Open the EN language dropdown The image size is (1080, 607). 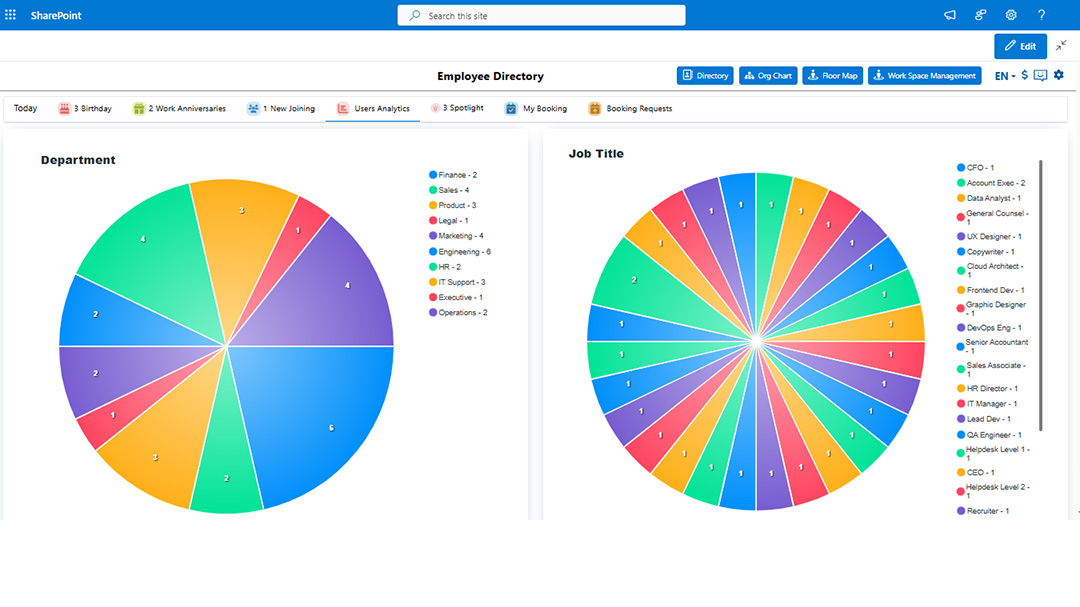1003,74
